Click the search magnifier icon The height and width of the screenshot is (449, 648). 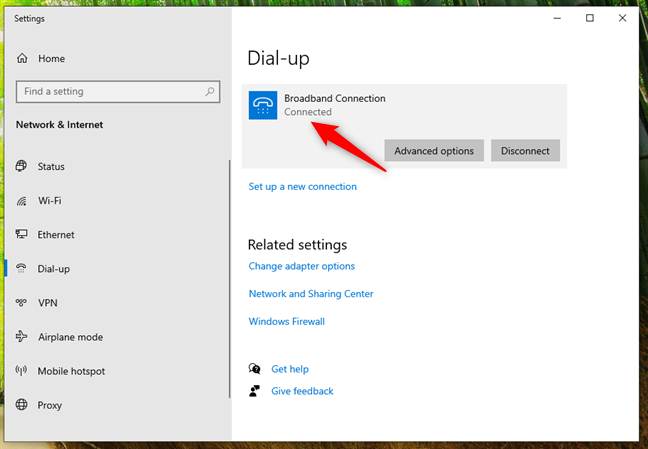[x=210, y=91]
